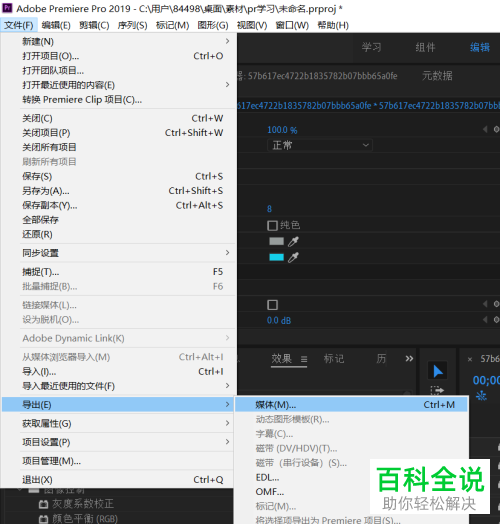This screenshot has width=500, height=524.
Task: Choose 打开团队项目... menu entry
Action: pos(118,71)
